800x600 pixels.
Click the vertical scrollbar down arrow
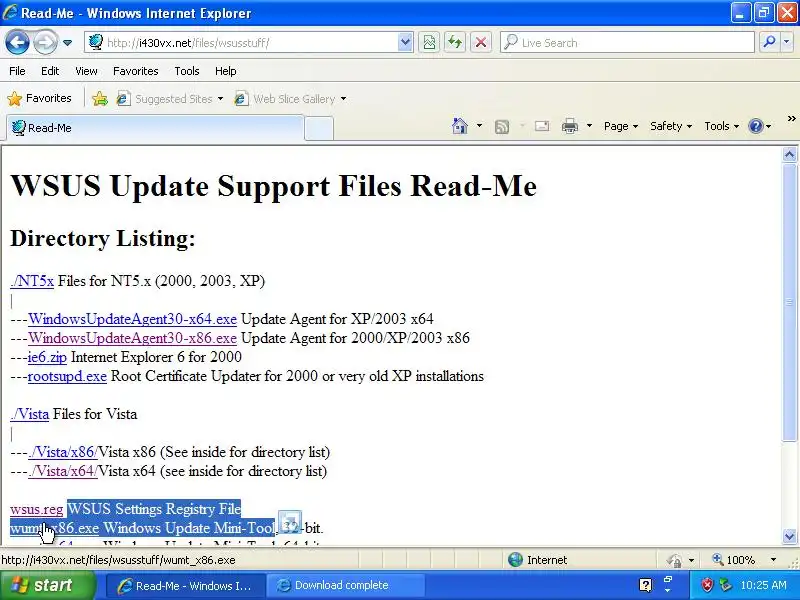790,536
